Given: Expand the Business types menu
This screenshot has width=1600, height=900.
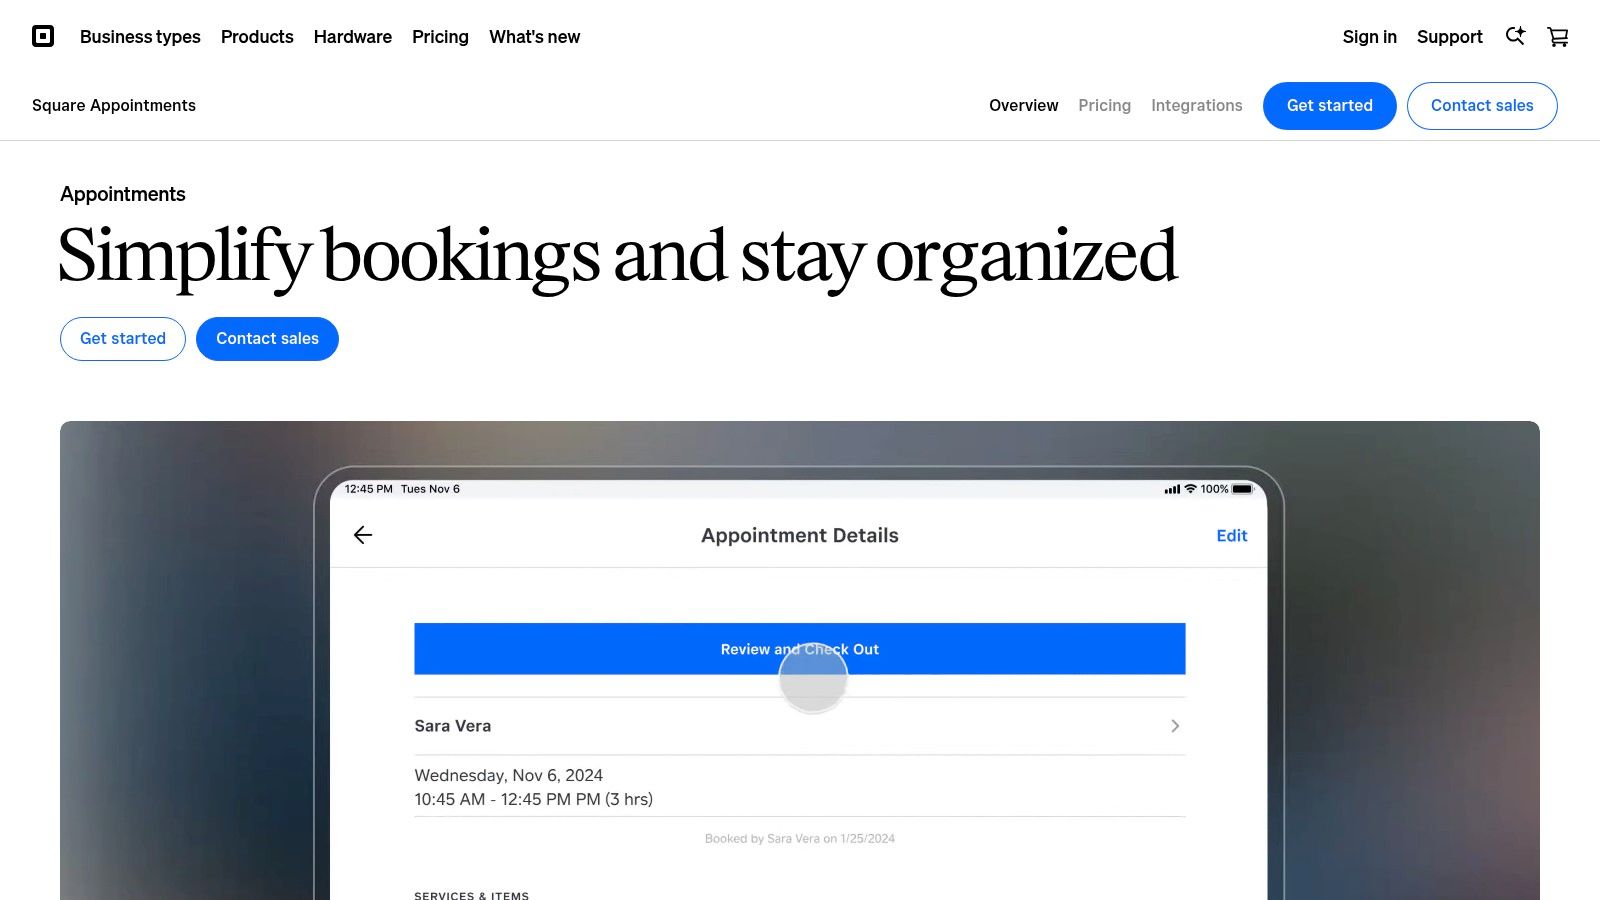Looking at the screenshot, I should point(140,37).
